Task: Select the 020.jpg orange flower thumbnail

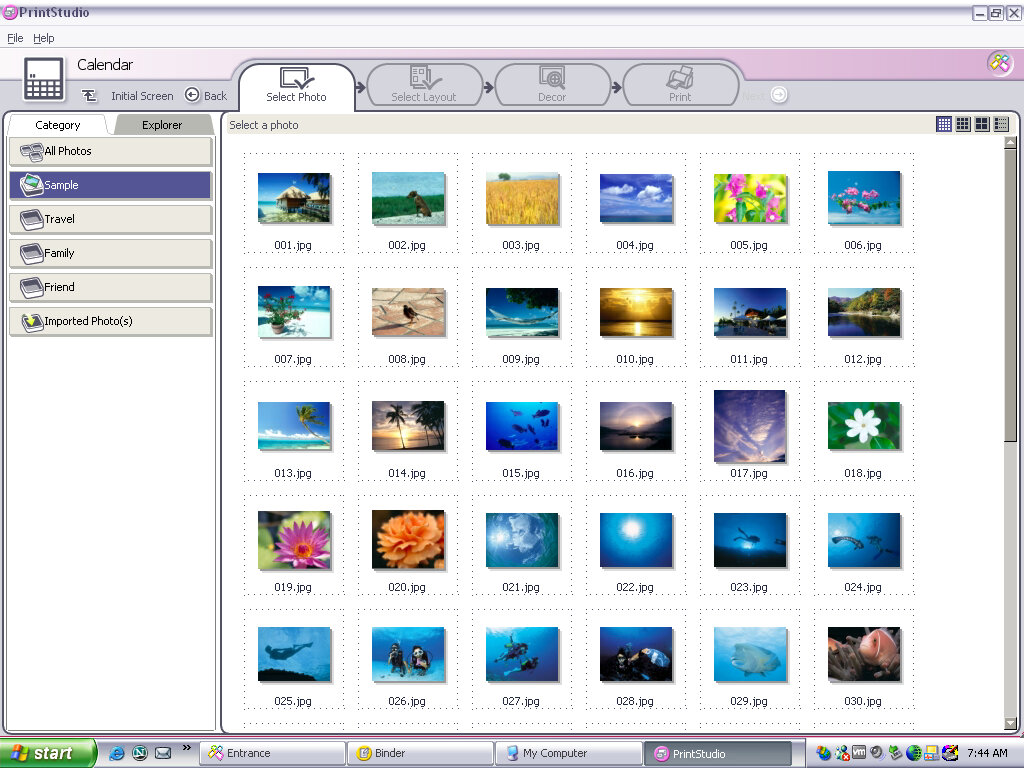Action: [x=408, y=540]
